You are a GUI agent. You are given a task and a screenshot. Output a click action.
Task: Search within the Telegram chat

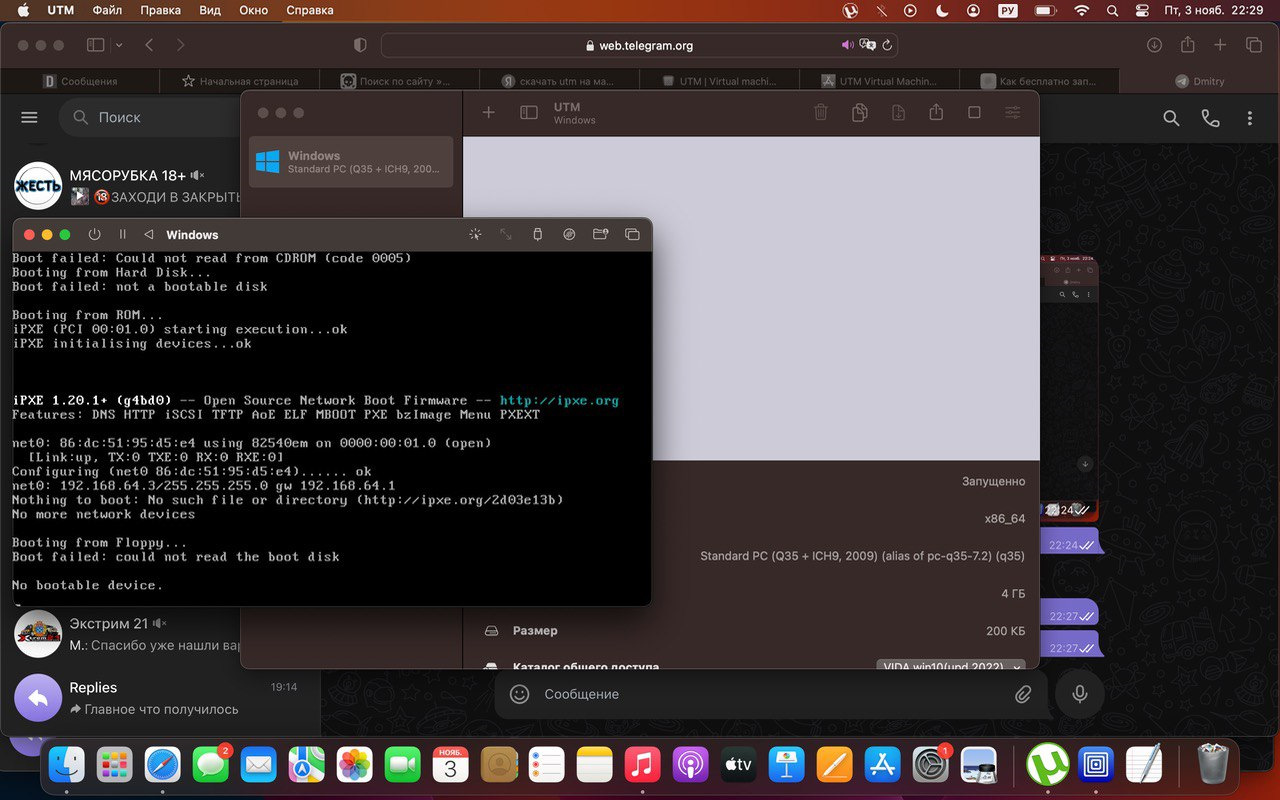pyautogui.click(x=1171, y=118)
